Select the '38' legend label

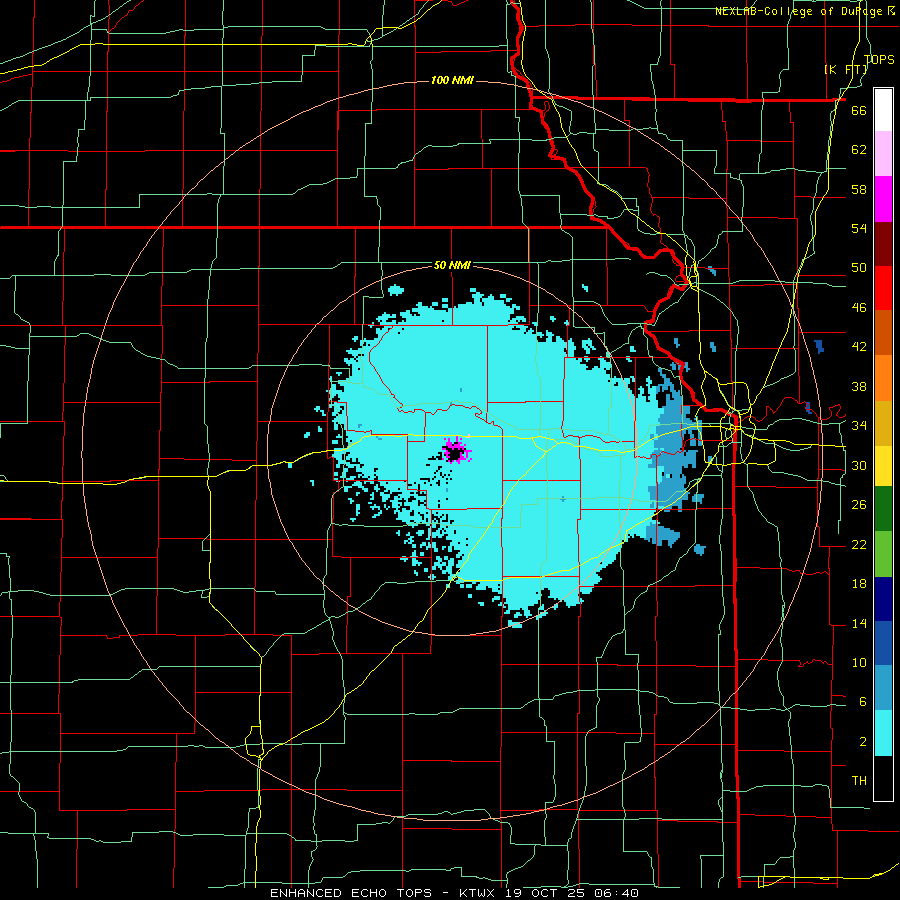coord(859,386)
